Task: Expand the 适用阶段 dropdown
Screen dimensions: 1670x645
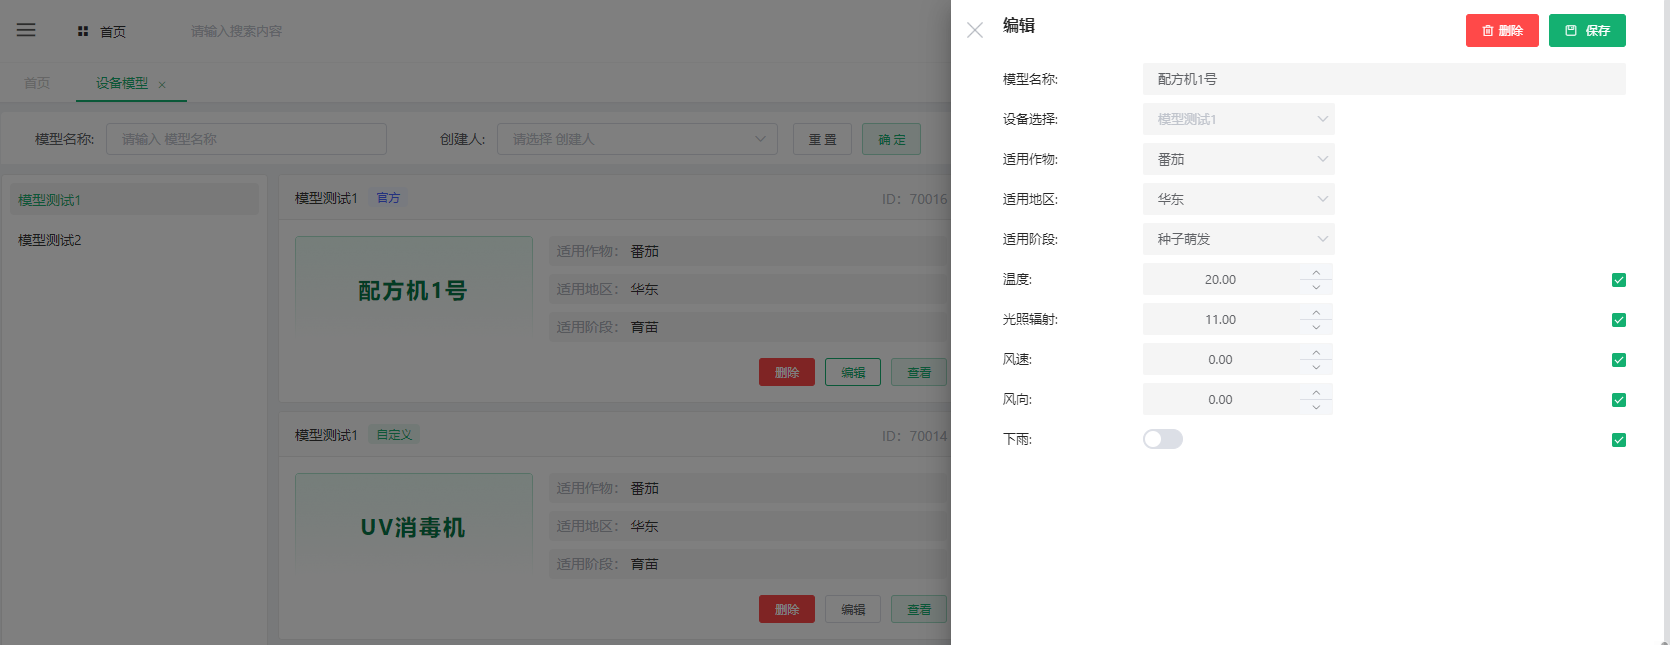Action: tap(1238, 239)
